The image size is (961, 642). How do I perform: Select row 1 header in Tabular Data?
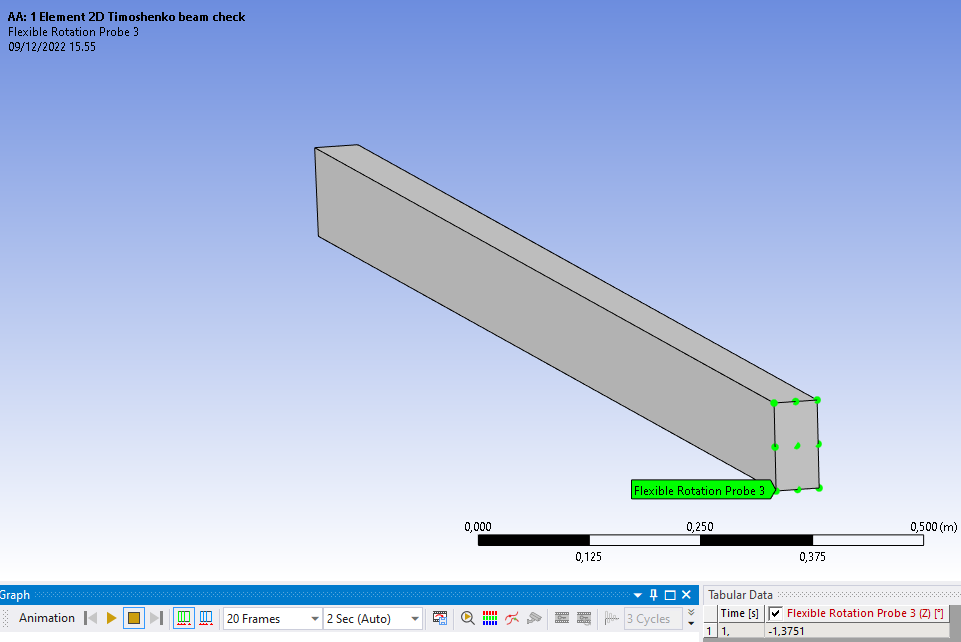click(710, 631)
